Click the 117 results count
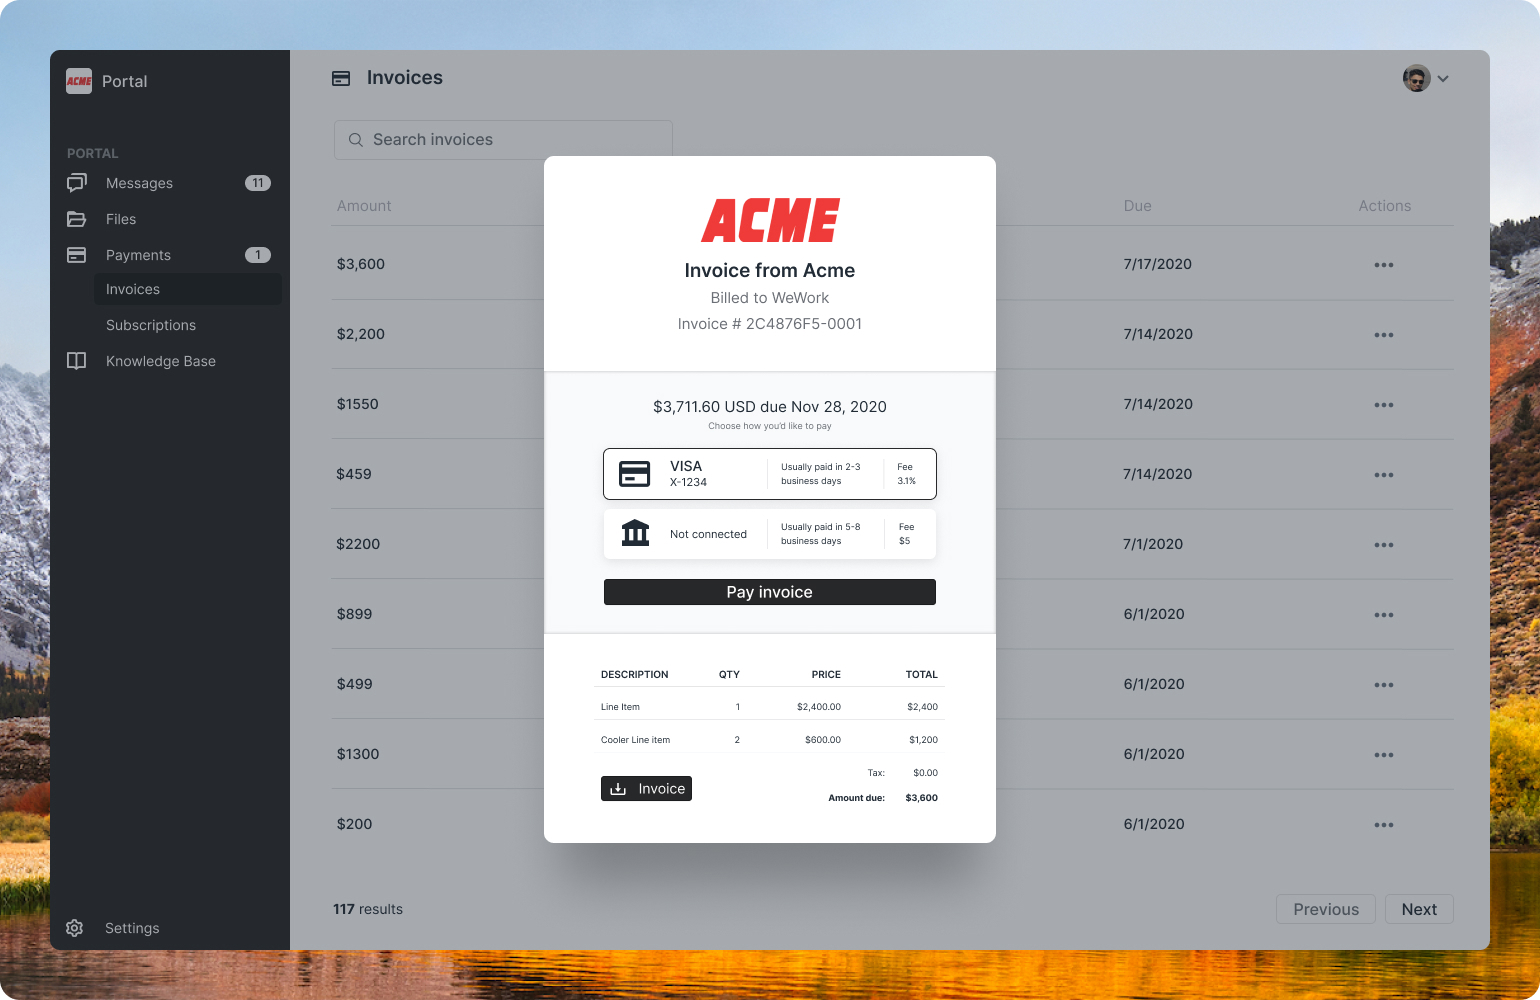Image resolution: width=1540 pixels, height=1000 pixels. point(368,909)
